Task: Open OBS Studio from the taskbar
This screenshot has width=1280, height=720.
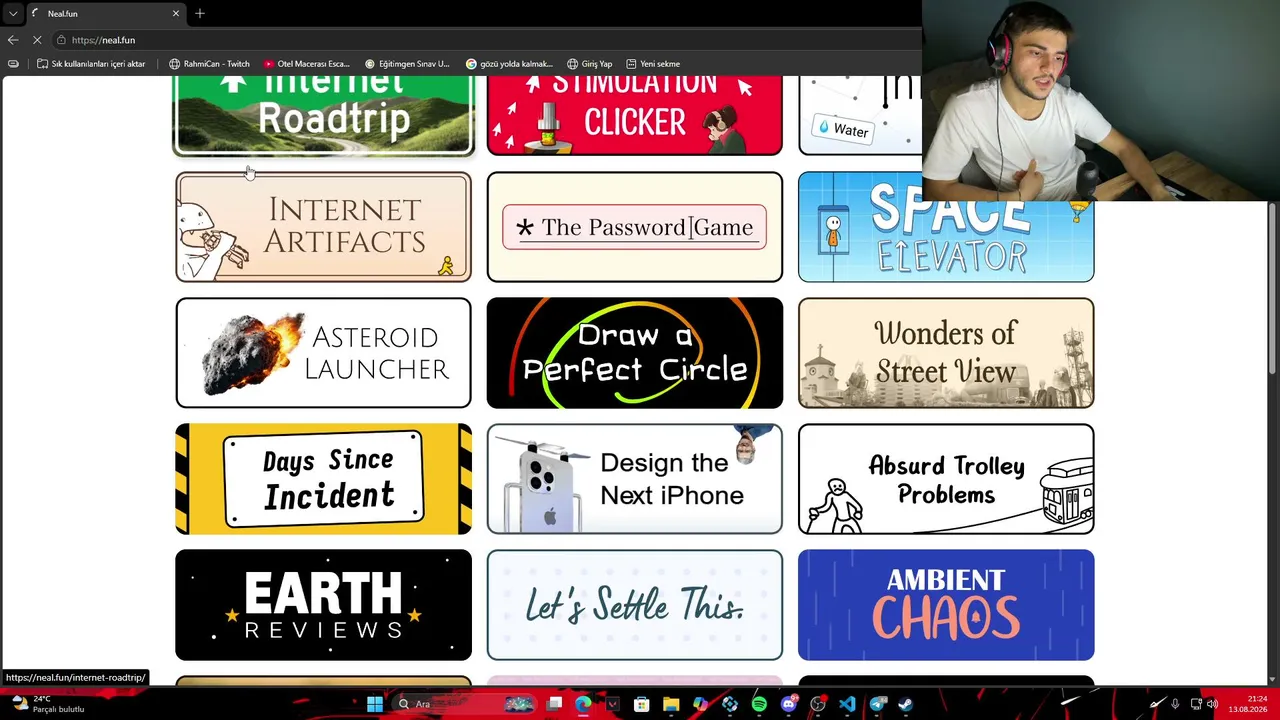Action: coord(818,704)
